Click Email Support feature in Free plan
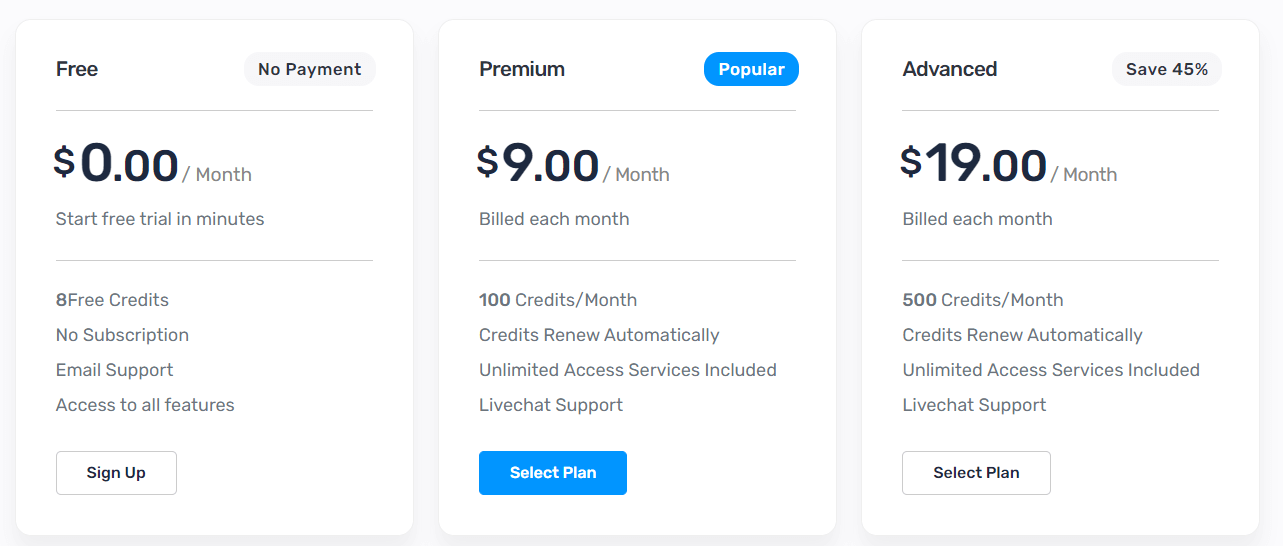Viewport: 1283px width, 546px height. tap(114, 370)
